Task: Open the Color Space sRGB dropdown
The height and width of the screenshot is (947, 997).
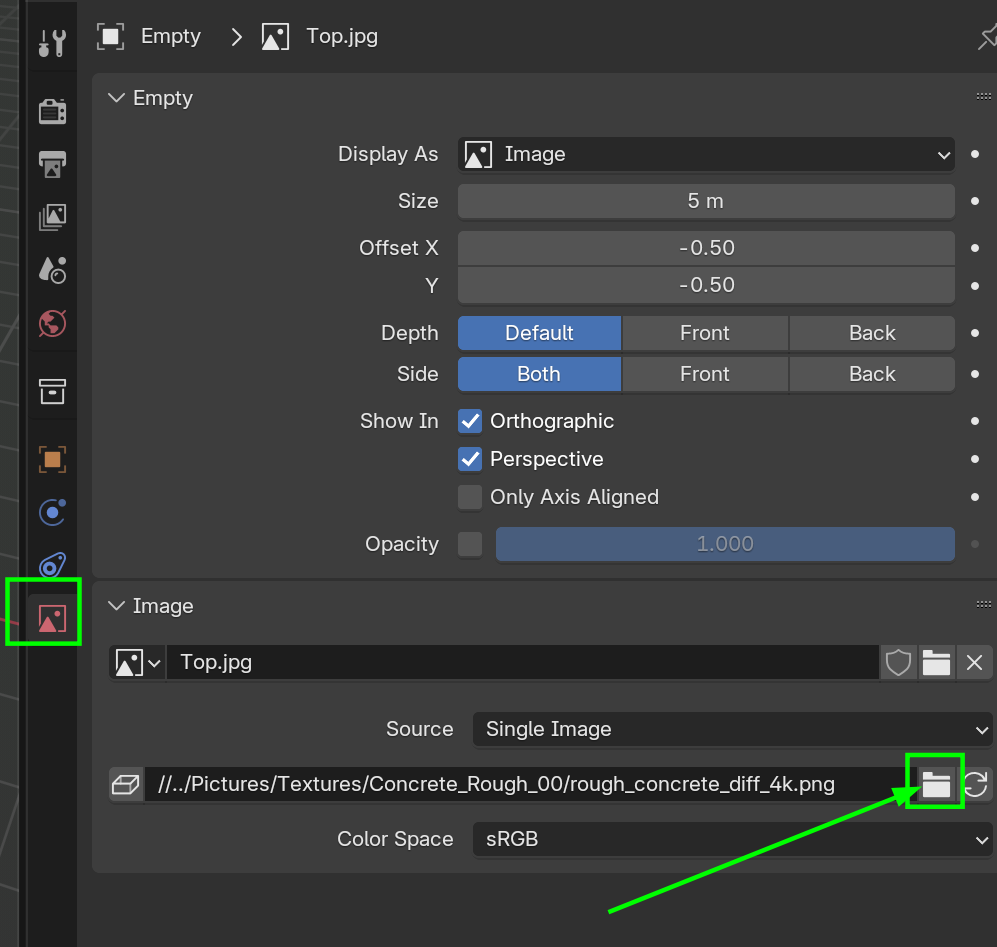Action: tap(732, 839)
